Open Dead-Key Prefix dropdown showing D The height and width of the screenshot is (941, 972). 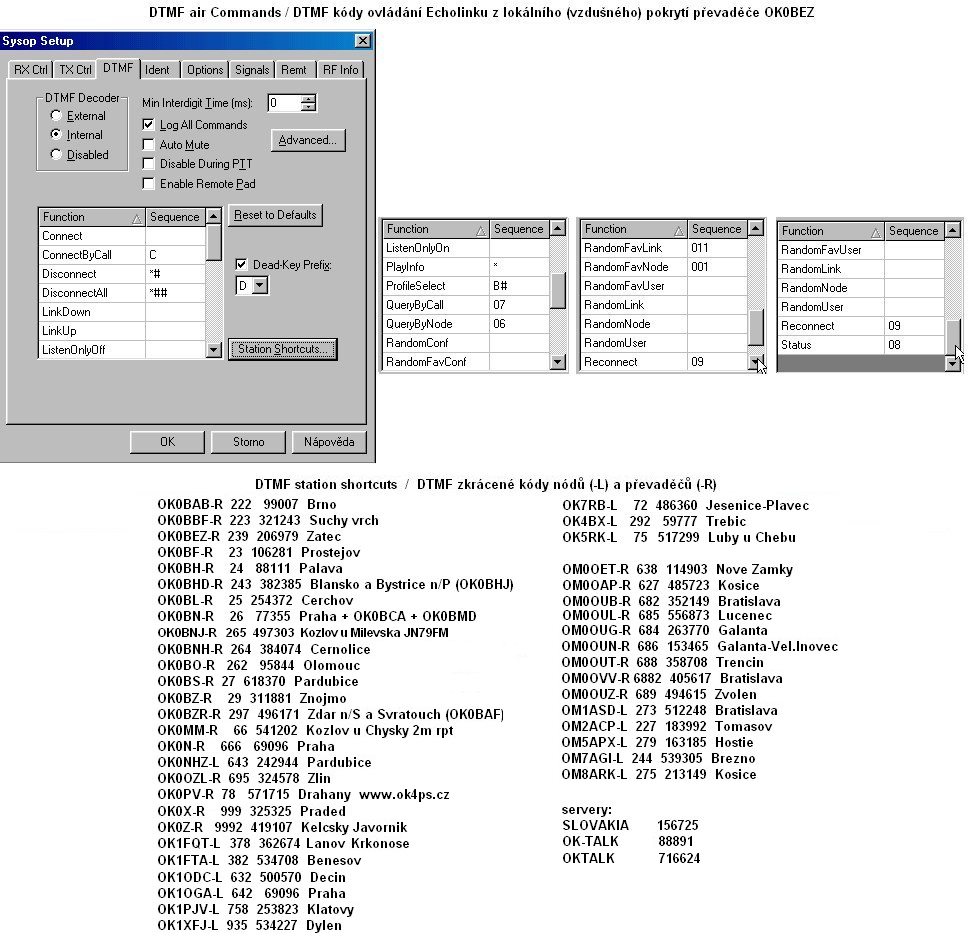pyautogui.click(x=261, y=286)
